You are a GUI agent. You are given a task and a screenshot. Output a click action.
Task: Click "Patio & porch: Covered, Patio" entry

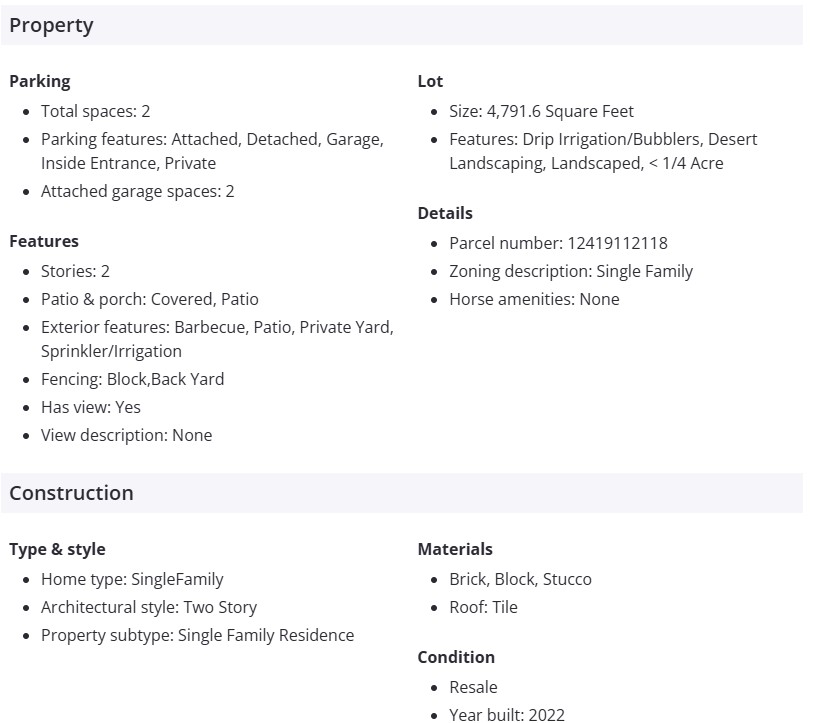pyautogui.click(x=149, y=299)
